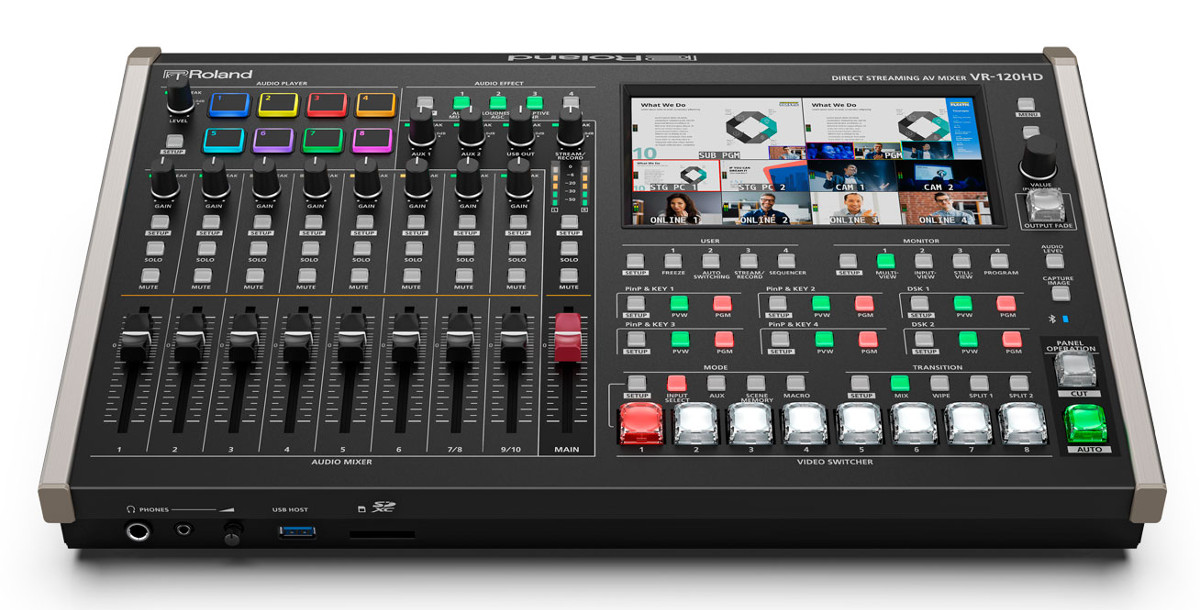Enable PinP & KEY 4 PVW
The height and width of the screenshot is (610, 1200).
pos(824,339)
